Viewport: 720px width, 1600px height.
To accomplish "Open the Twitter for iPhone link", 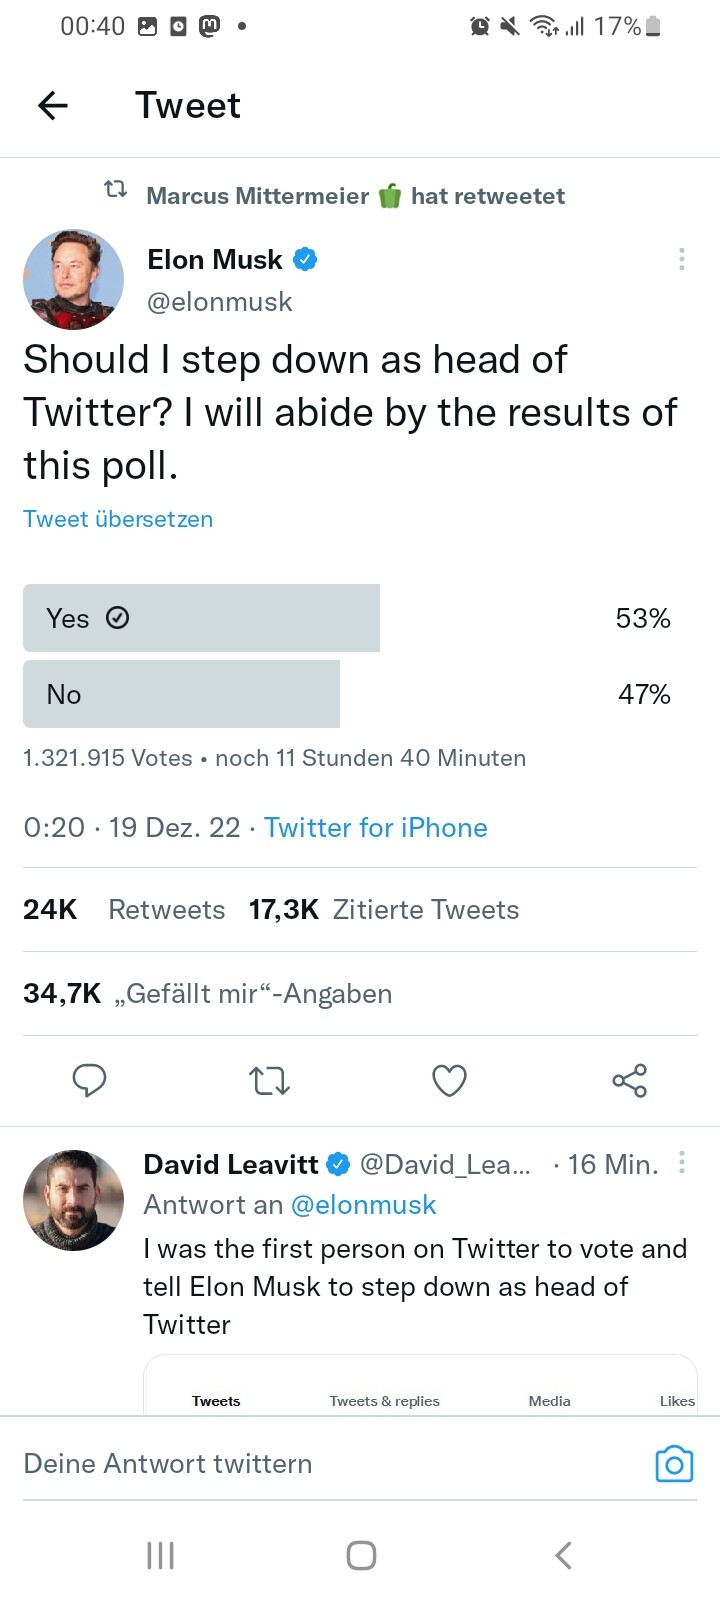I will (375, 828).
